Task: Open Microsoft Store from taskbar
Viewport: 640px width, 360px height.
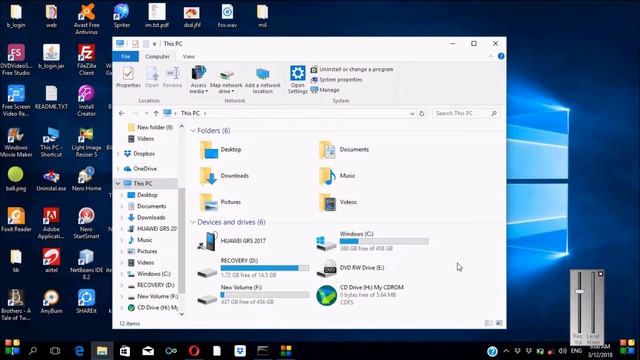Action: pos(125,351)
